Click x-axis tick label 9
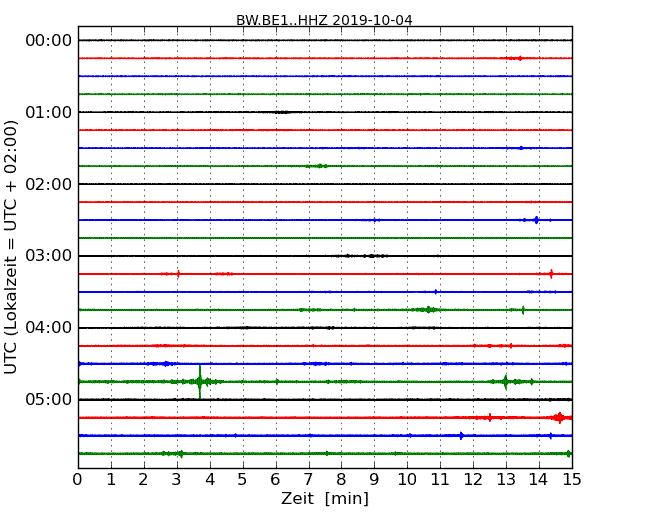Image resolution: width=650 pixels, height=520 pixels. [x=374, y=480]
